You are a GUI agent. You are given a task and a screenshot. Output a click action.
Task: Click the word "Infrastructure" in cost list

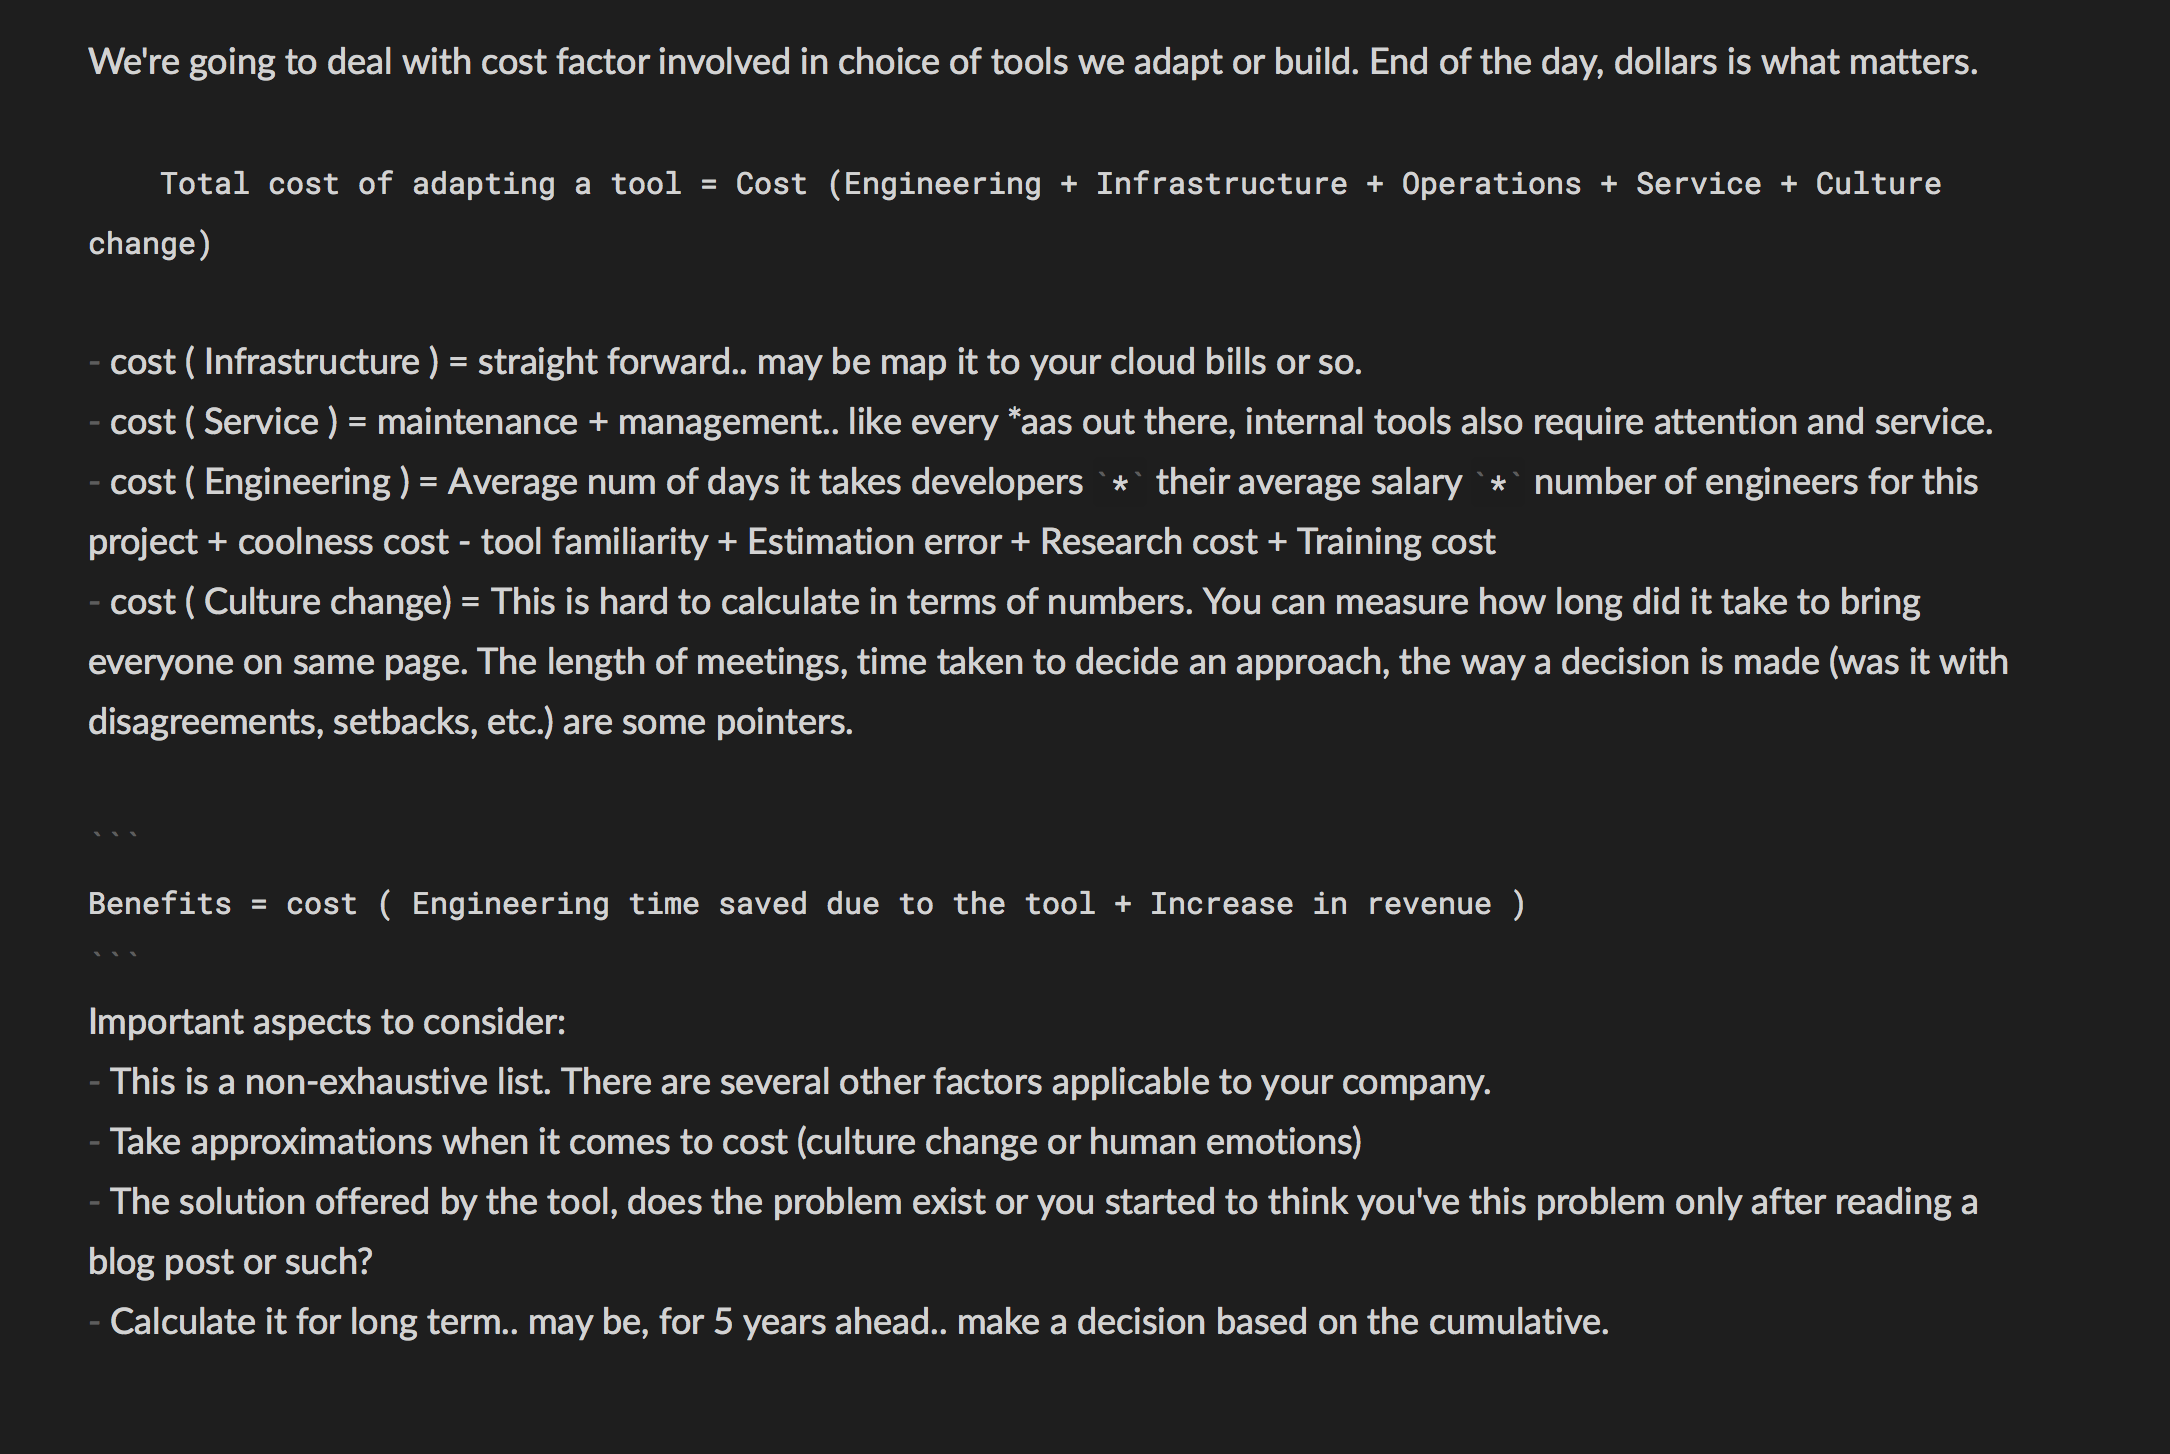pyautogui.click(x=312, y=362)
